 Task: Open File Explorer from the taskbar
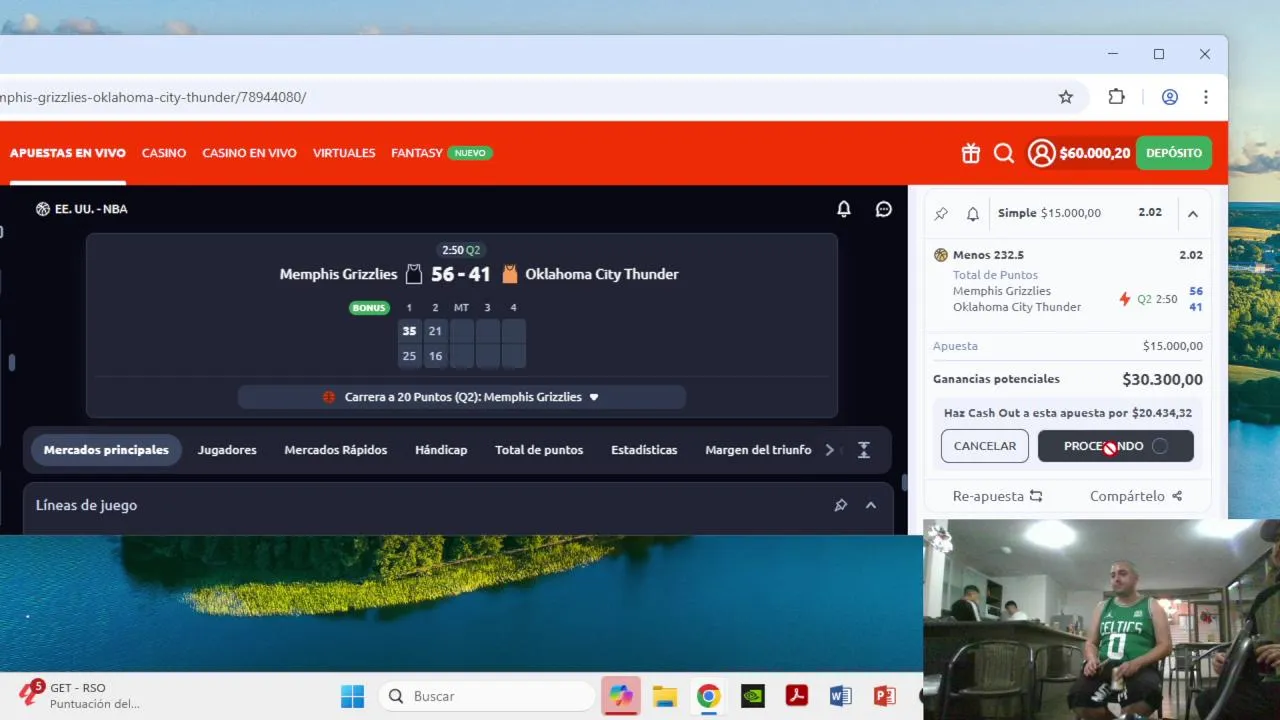(x=665, y=696)
